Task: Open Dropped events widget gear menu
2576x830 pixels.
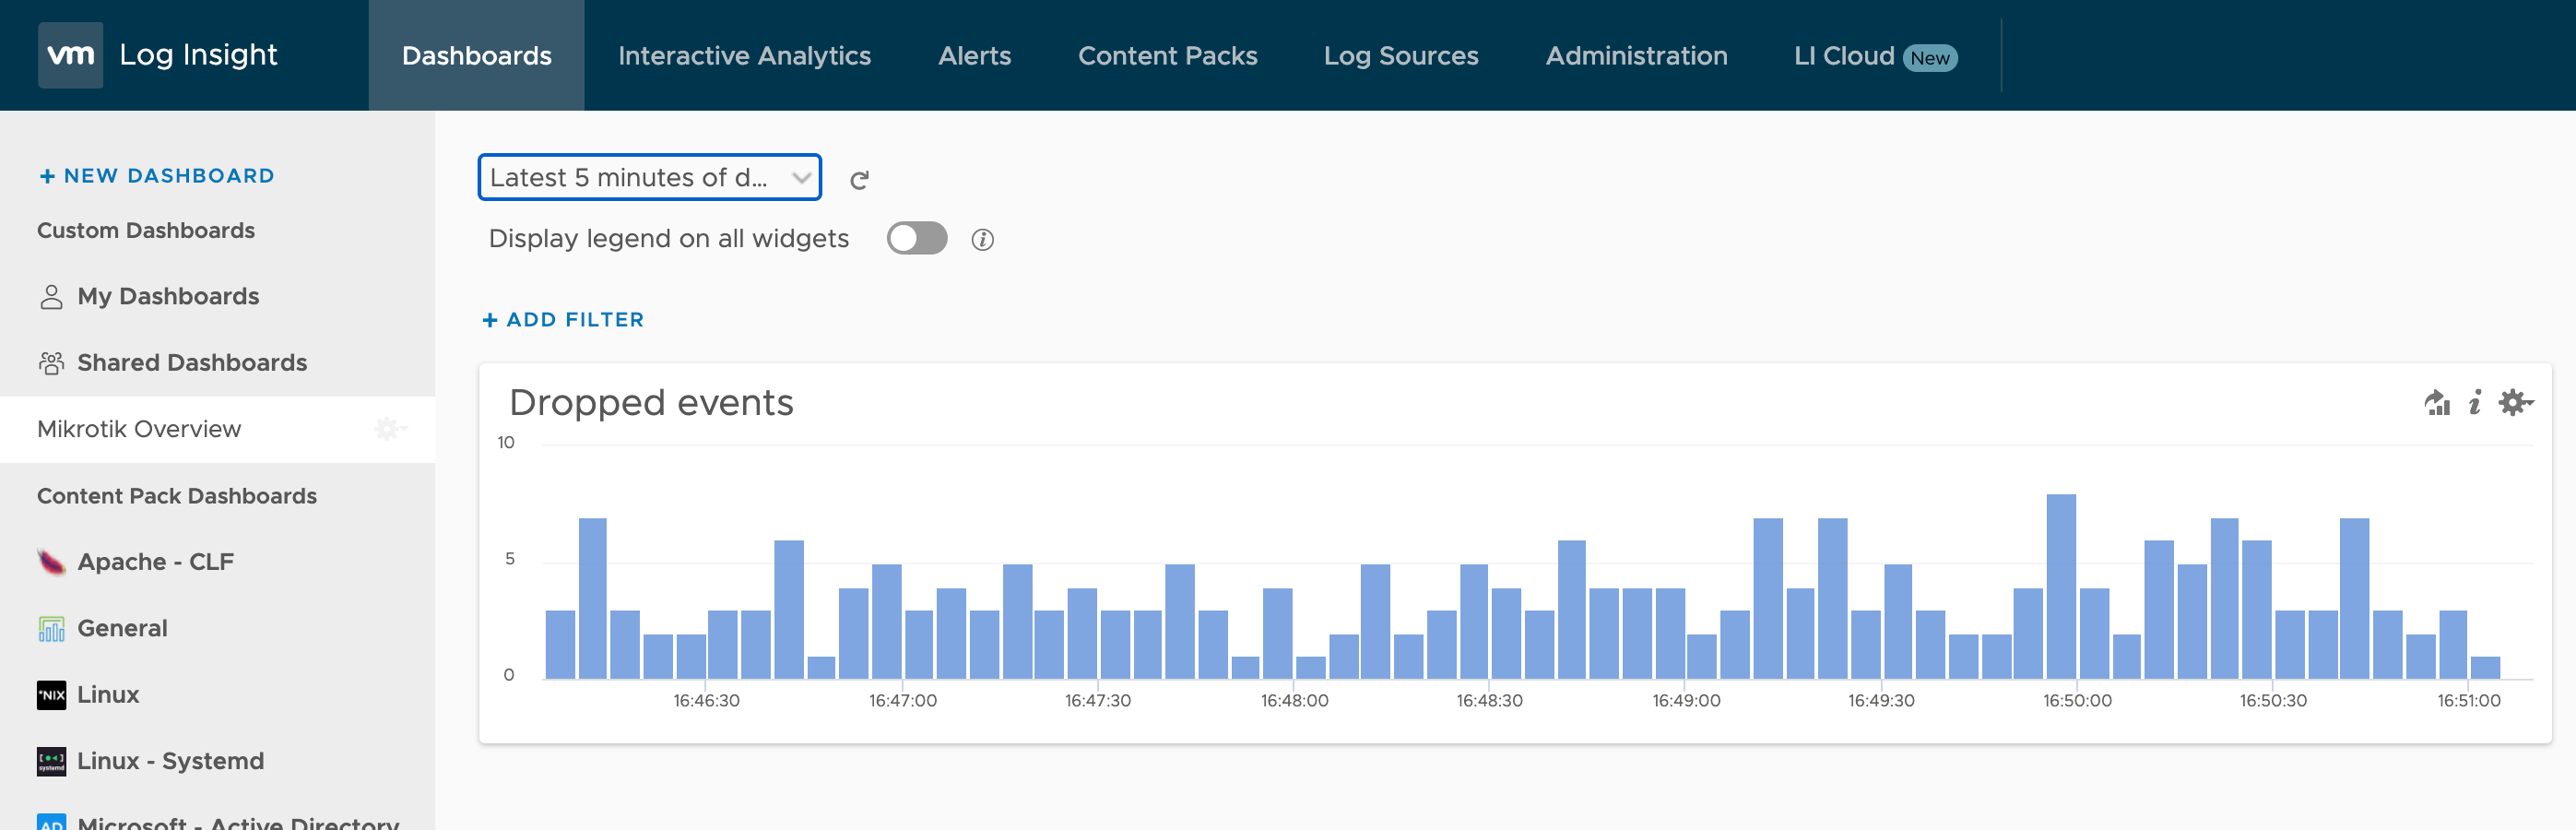Action: pos(2515,402)
